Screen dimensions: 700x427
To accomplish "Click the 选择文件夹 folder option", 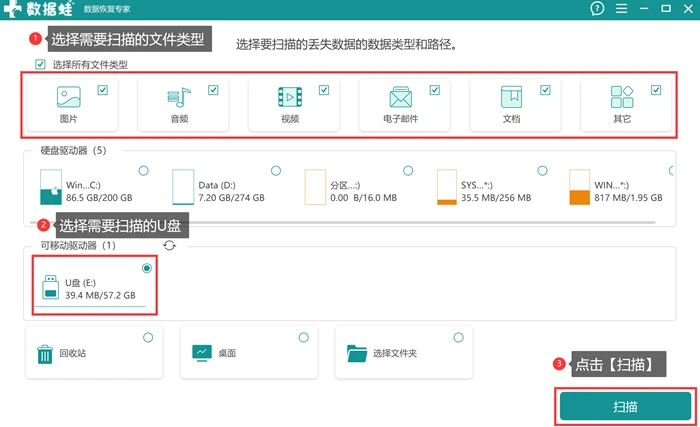I will pyautogui.click(x=404, y=352).
